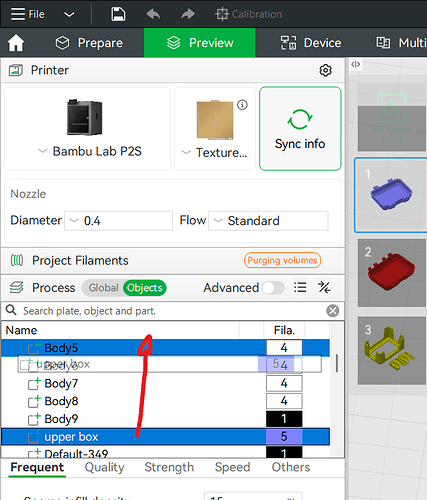The width and height of the screenshot is (427, 500).
Task: Click filament color swatch of upper box
Action: [x=284, y=437]
